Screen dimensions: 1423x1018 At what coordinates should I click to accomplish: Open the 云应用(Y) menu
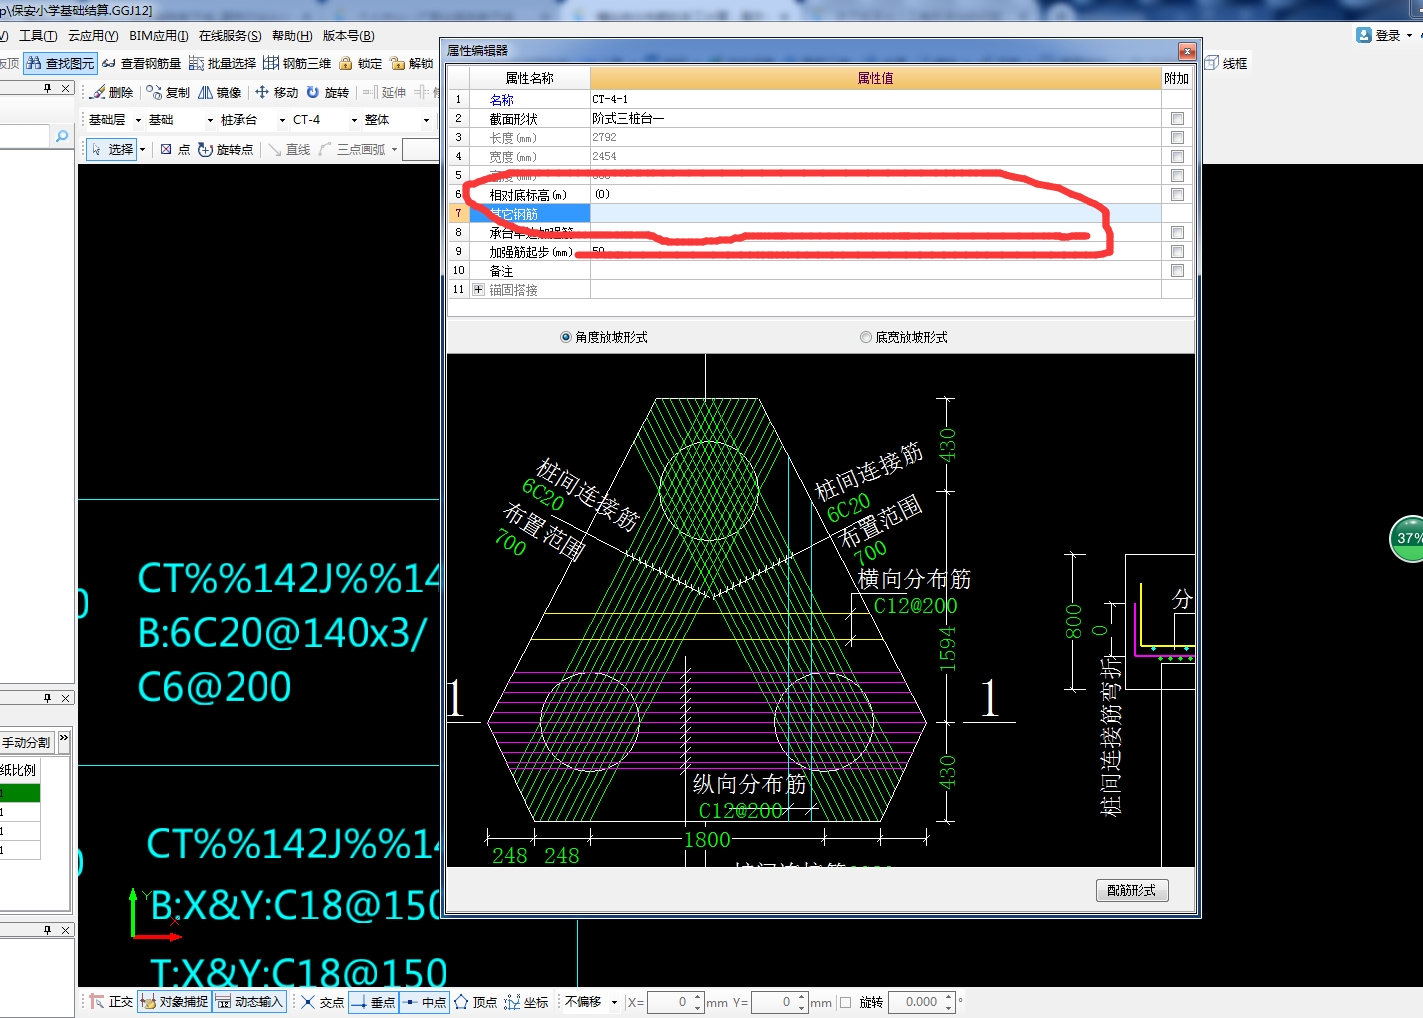[93, 35]
